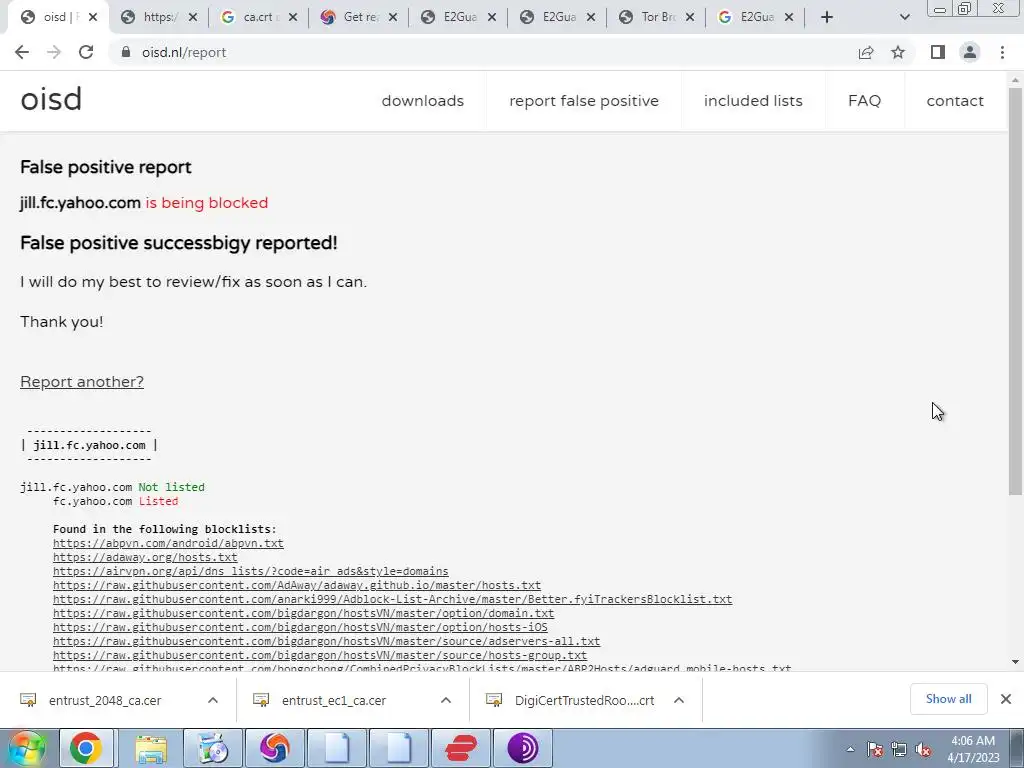Open the media player taskbar icon
The image size is (1024, 768).
click(212, 748)
